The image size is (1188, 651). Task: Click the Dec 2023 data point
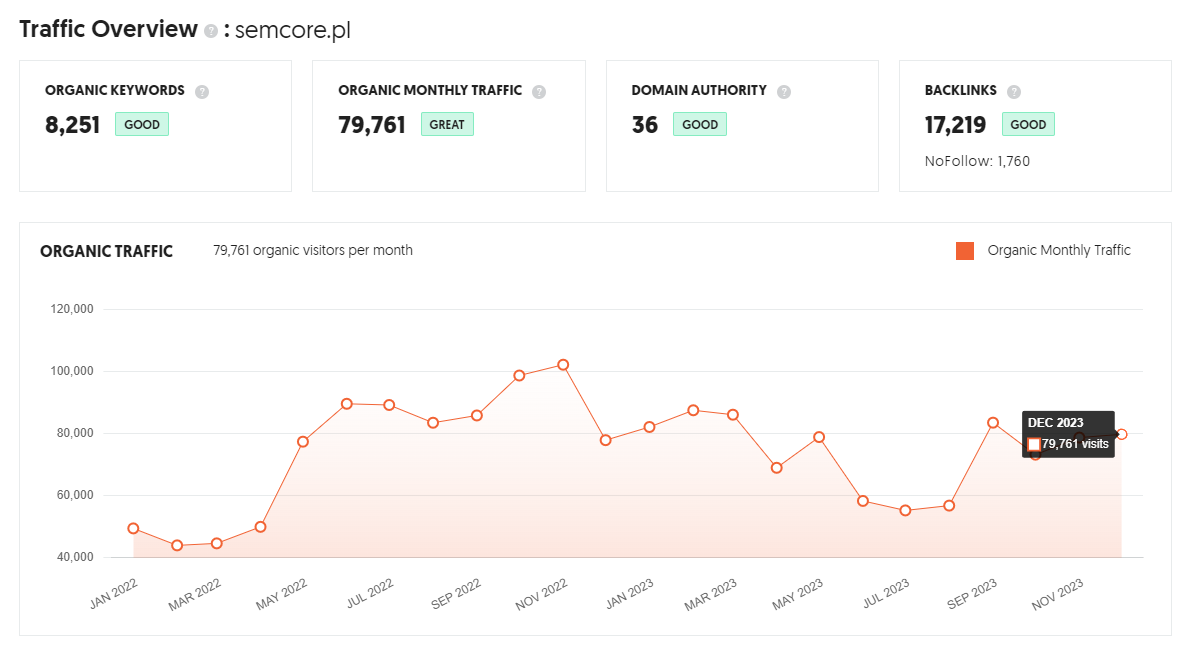coord(1121,434)
